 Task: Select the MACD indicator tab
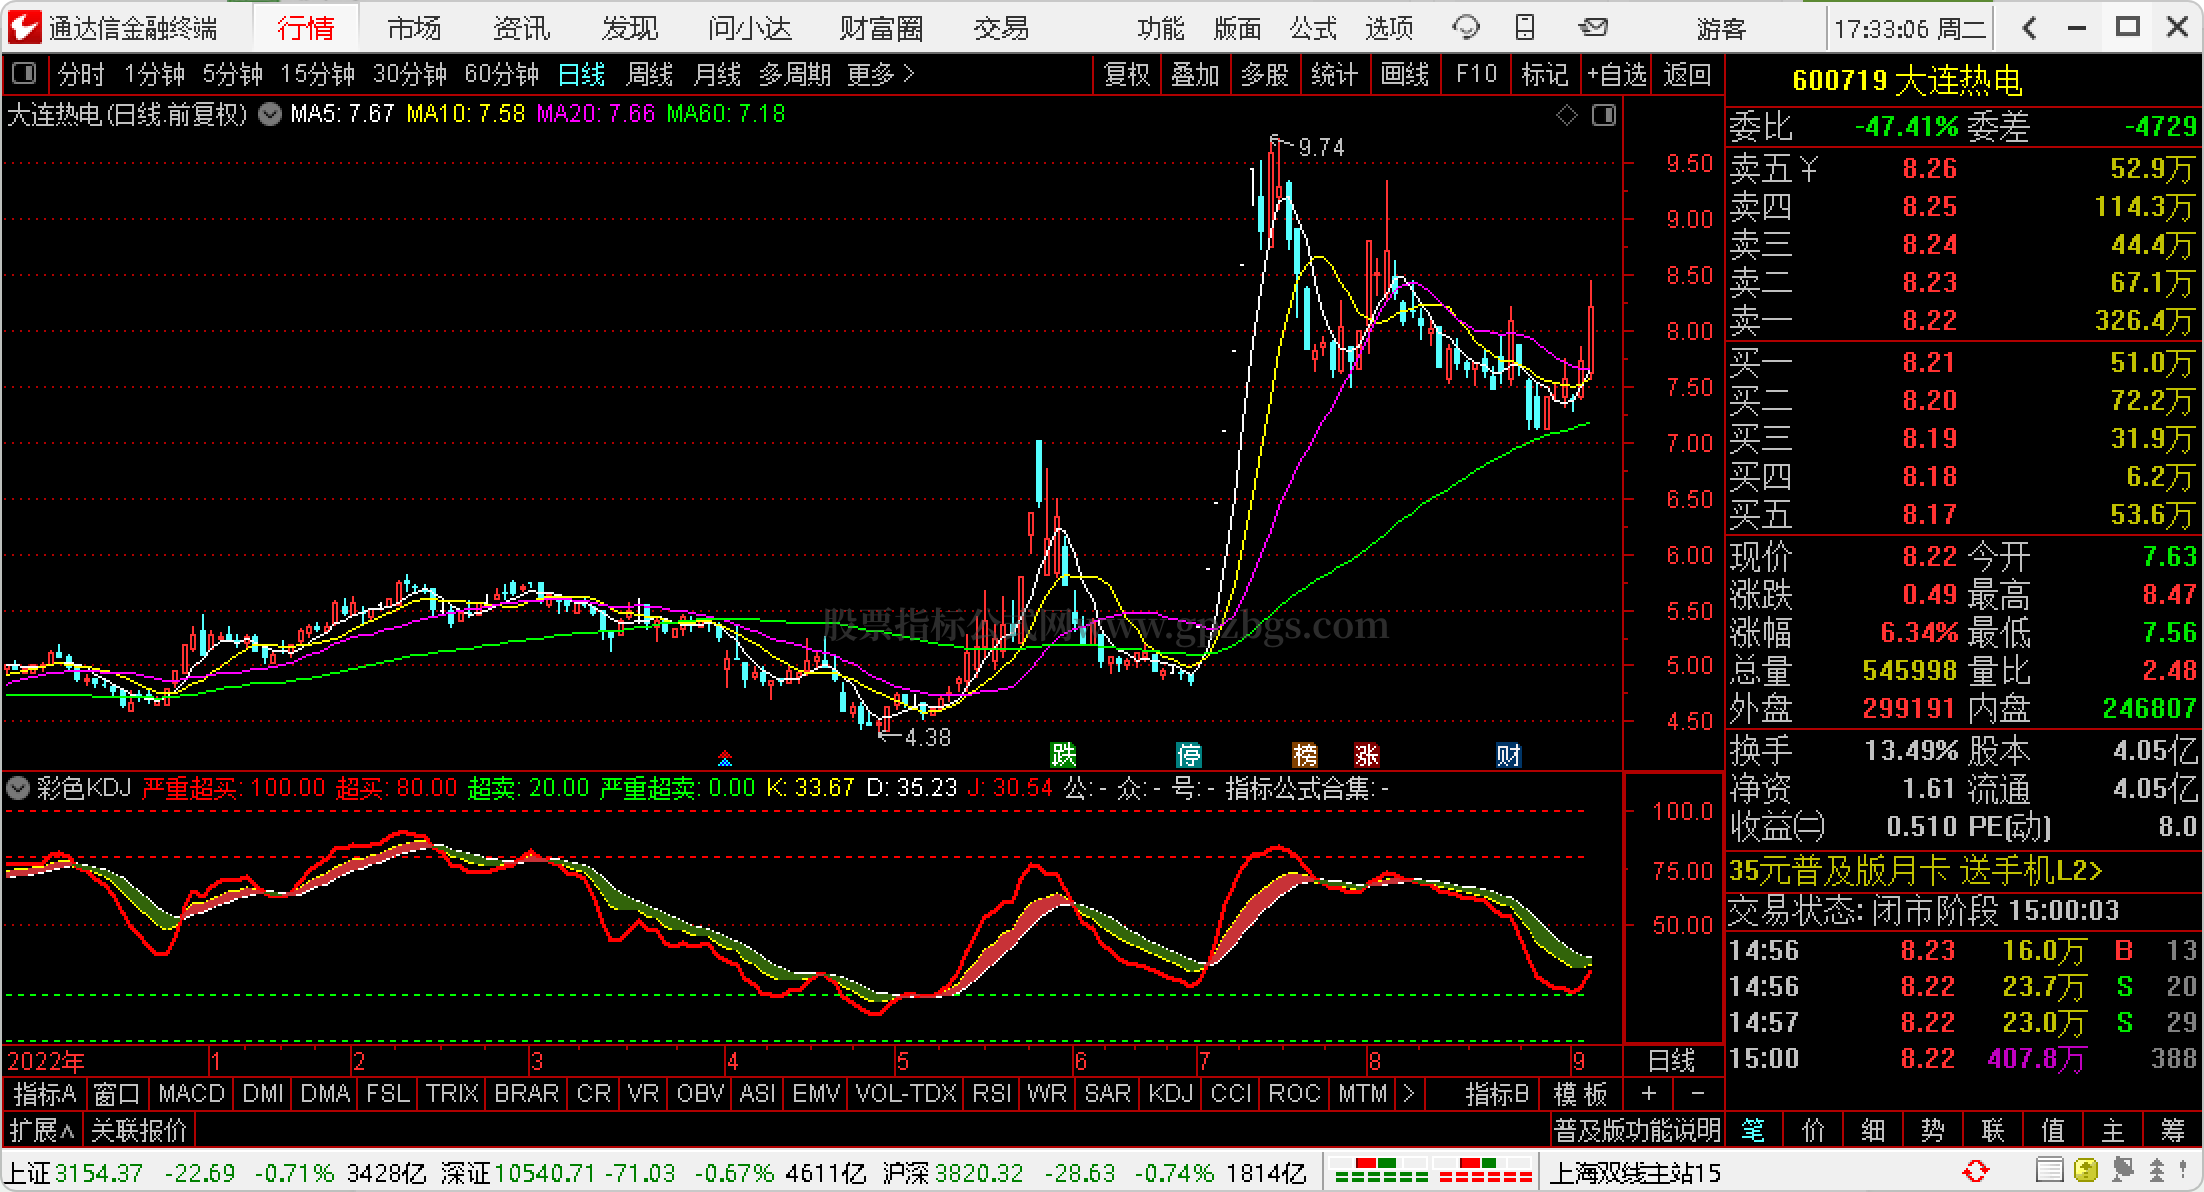click(191, 1094)
